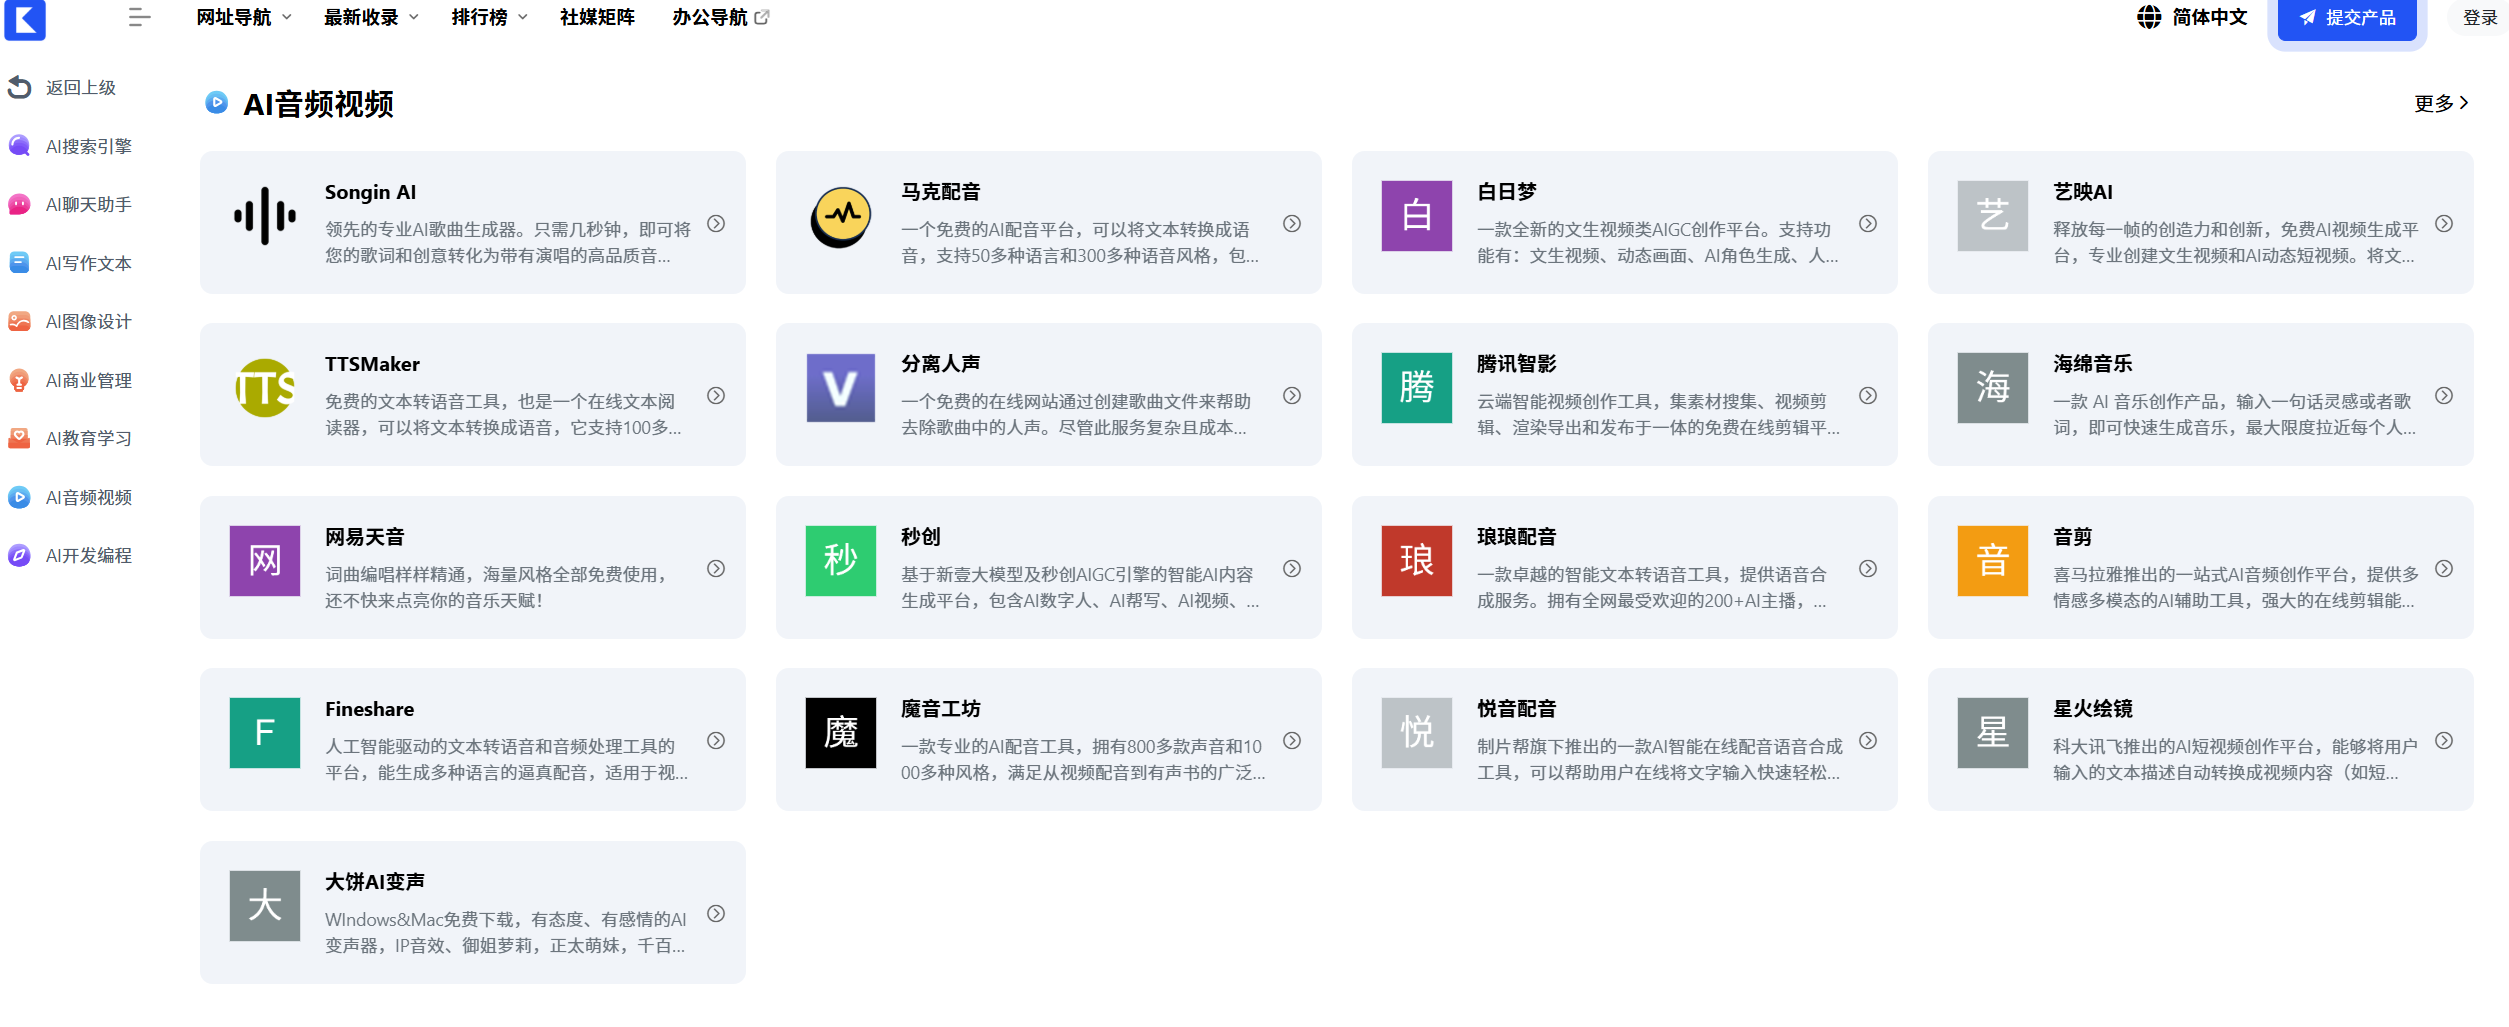Click the arrow icon on 腾讯智影 card
Viewport: 2509px width, 1027px height.
pyautogui.click(x=1868, y=396)
